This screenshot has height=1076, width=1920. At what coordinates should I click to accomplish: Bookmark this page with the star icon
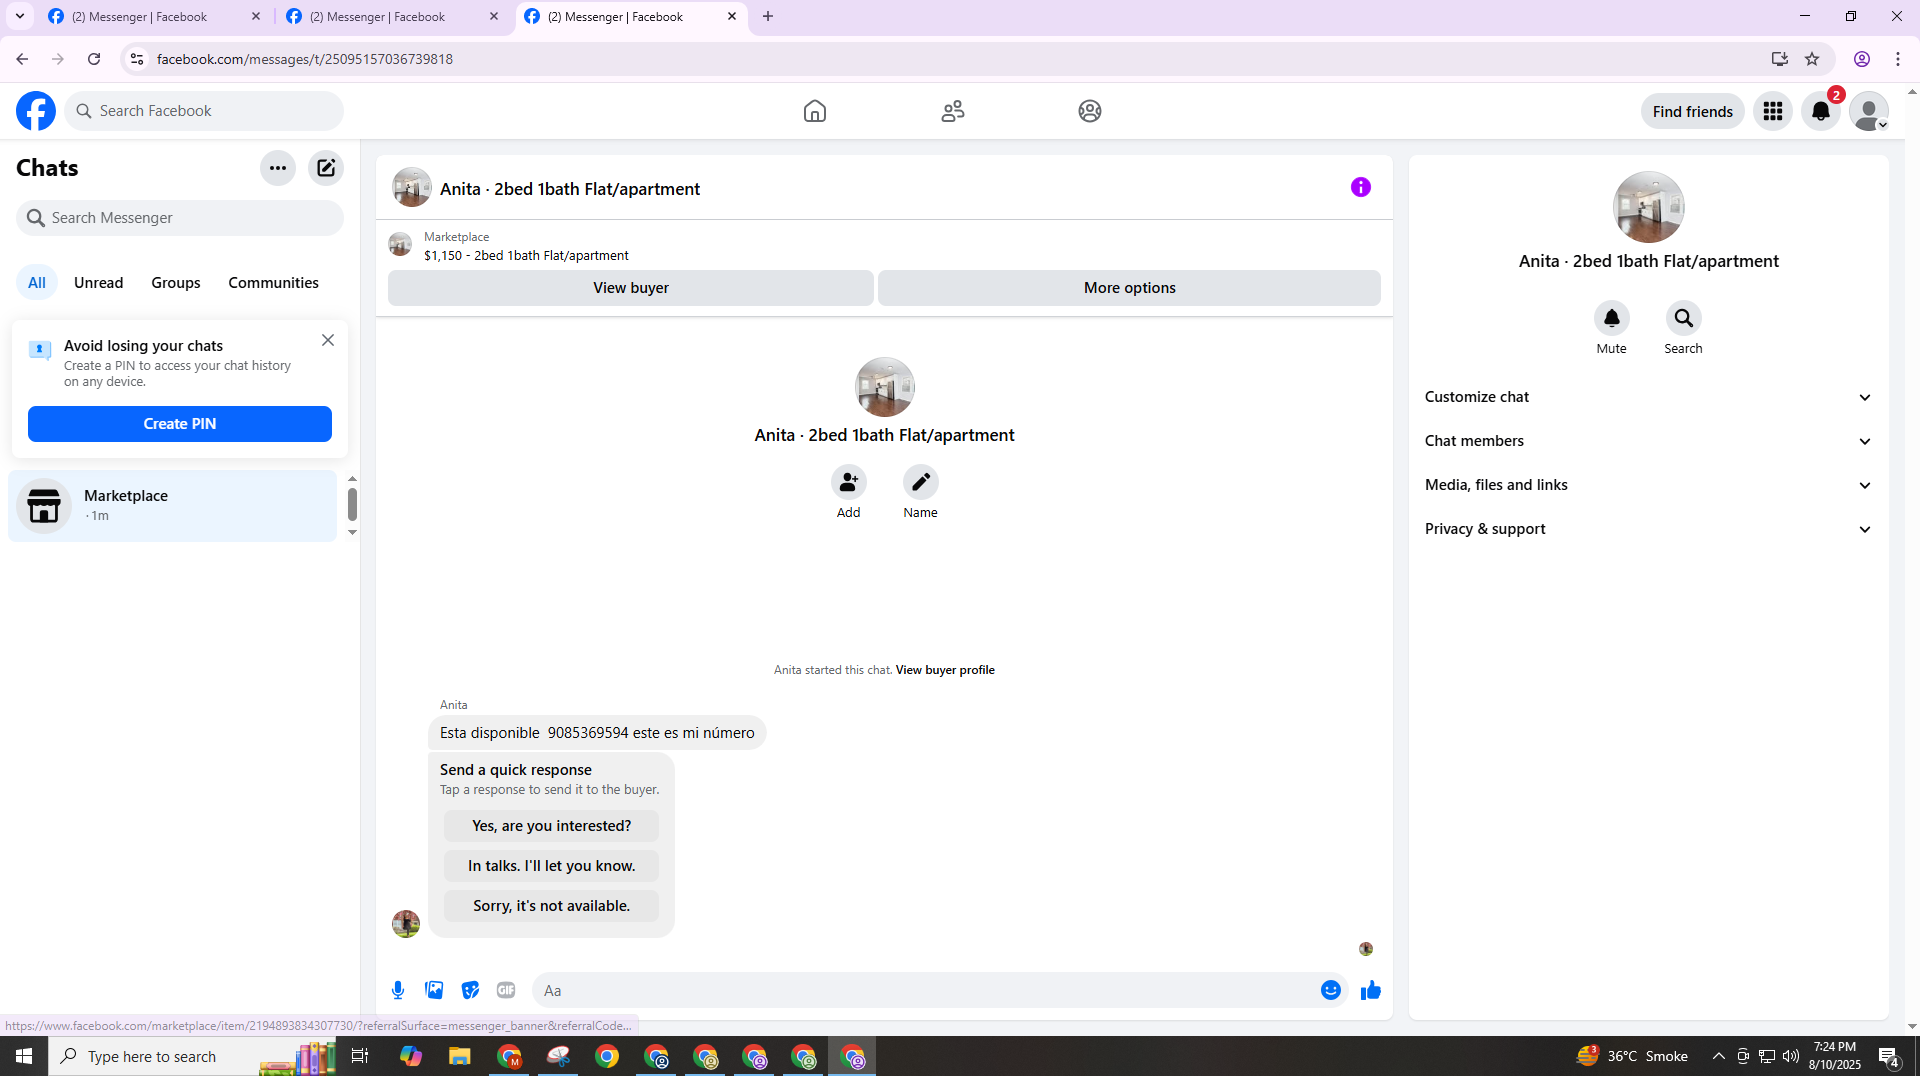coord(1812,59)
